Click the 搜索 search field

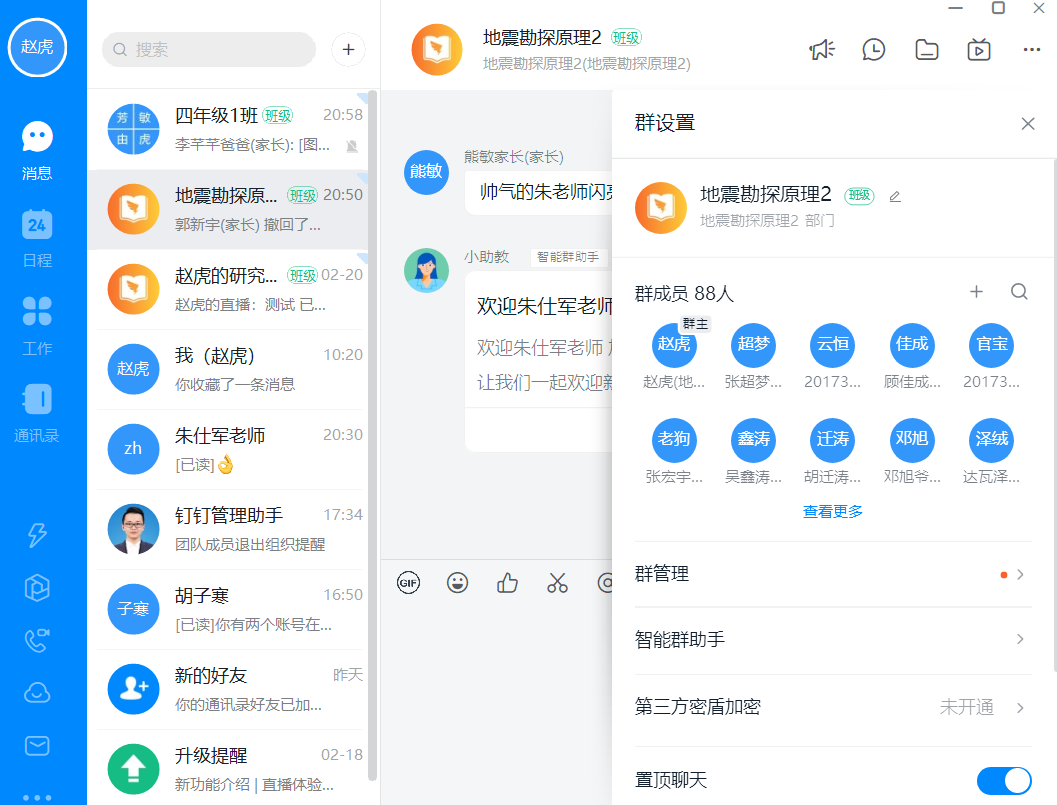pyautogui.click(x=209, y=49)
